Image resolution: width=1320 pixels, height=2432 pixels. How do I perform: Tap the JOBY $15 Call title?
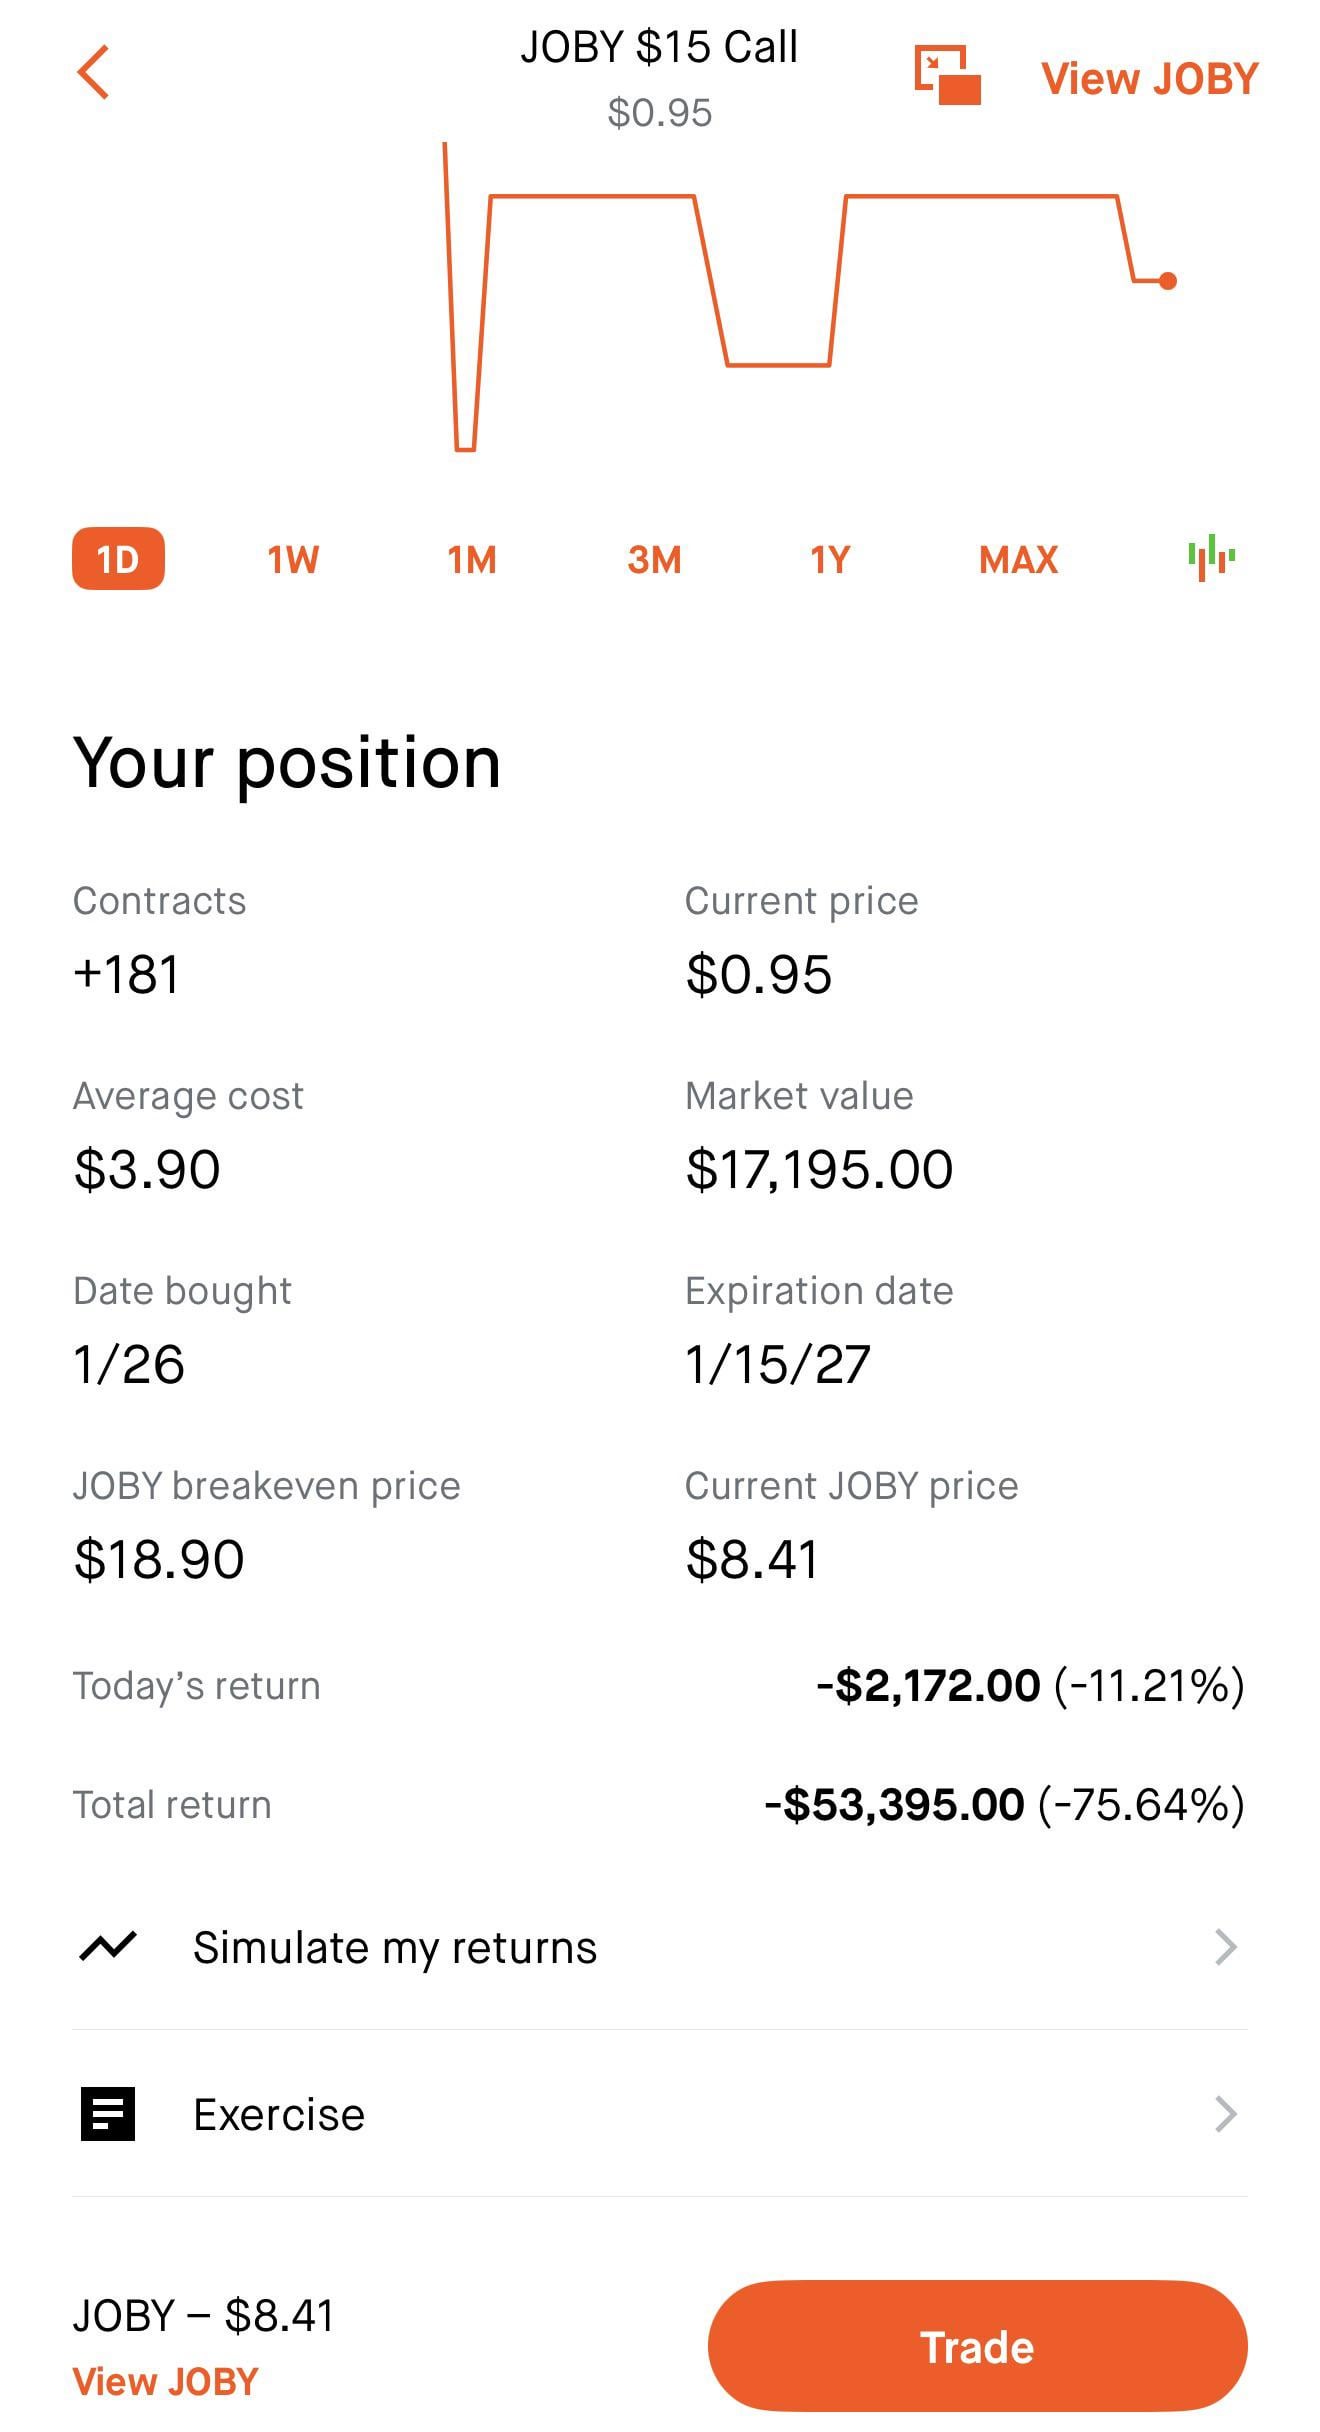pyautogui.click(x=659, y=47)
